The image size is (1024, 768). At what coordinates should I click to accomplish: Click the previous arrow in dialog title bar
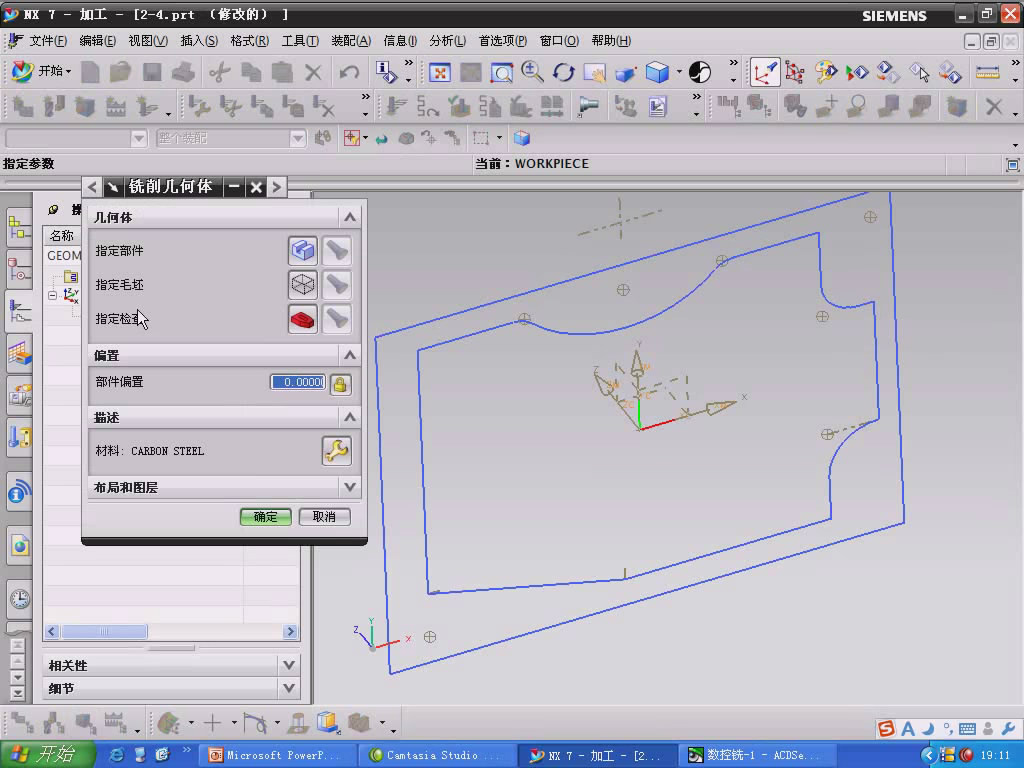click(x=92, y=187)
